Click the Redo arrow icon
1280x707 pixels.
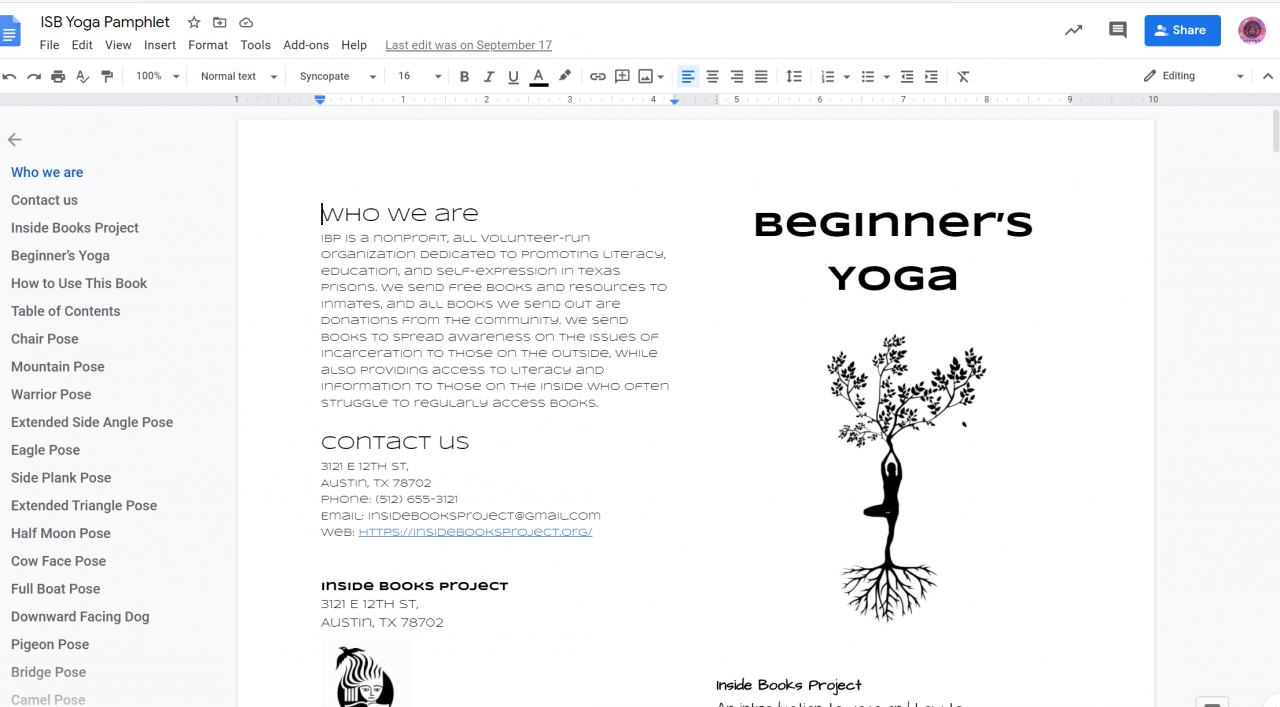tap(34, 77)
